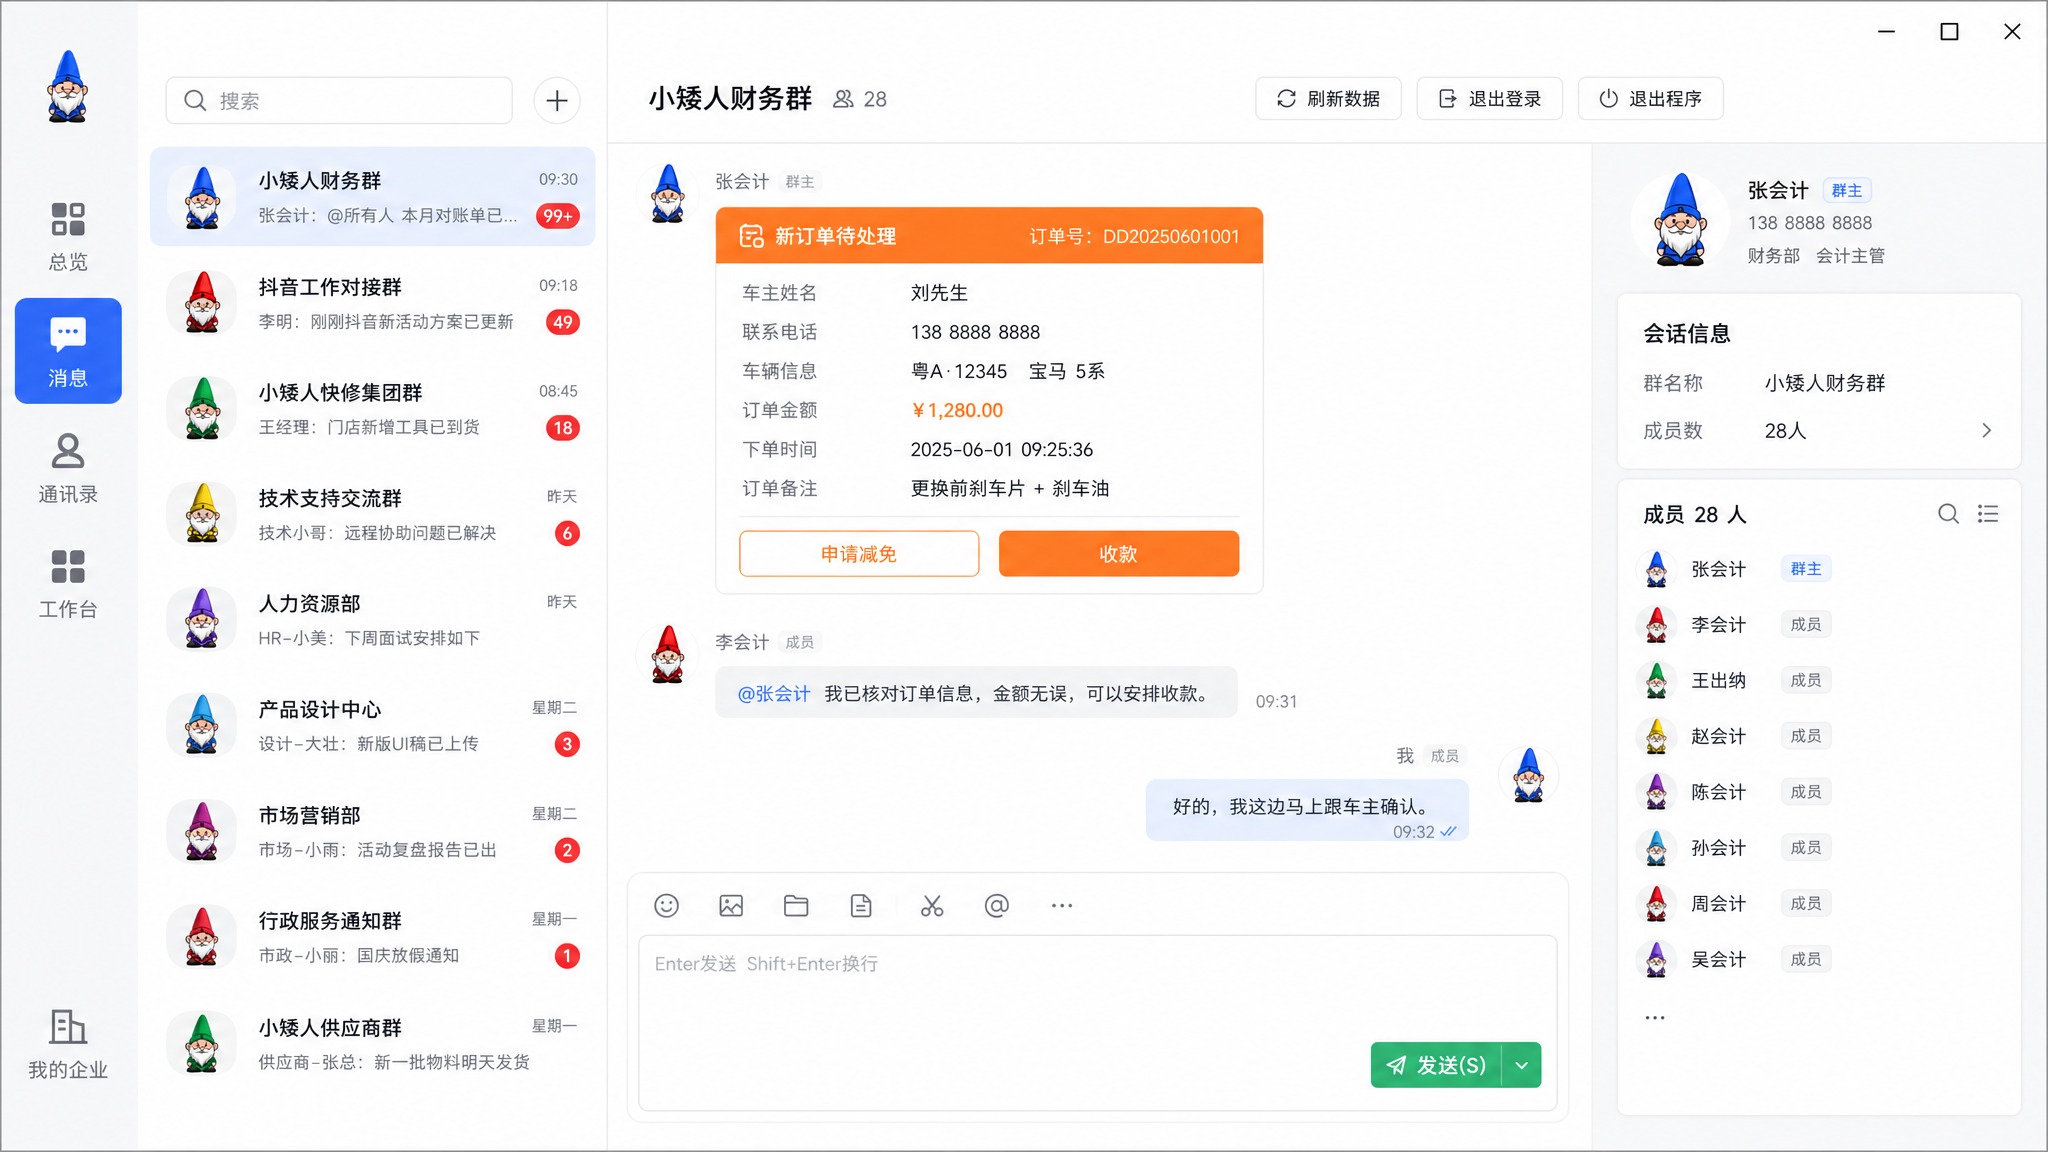Open 技术支持交流群 conversation

tap(372, 515)
